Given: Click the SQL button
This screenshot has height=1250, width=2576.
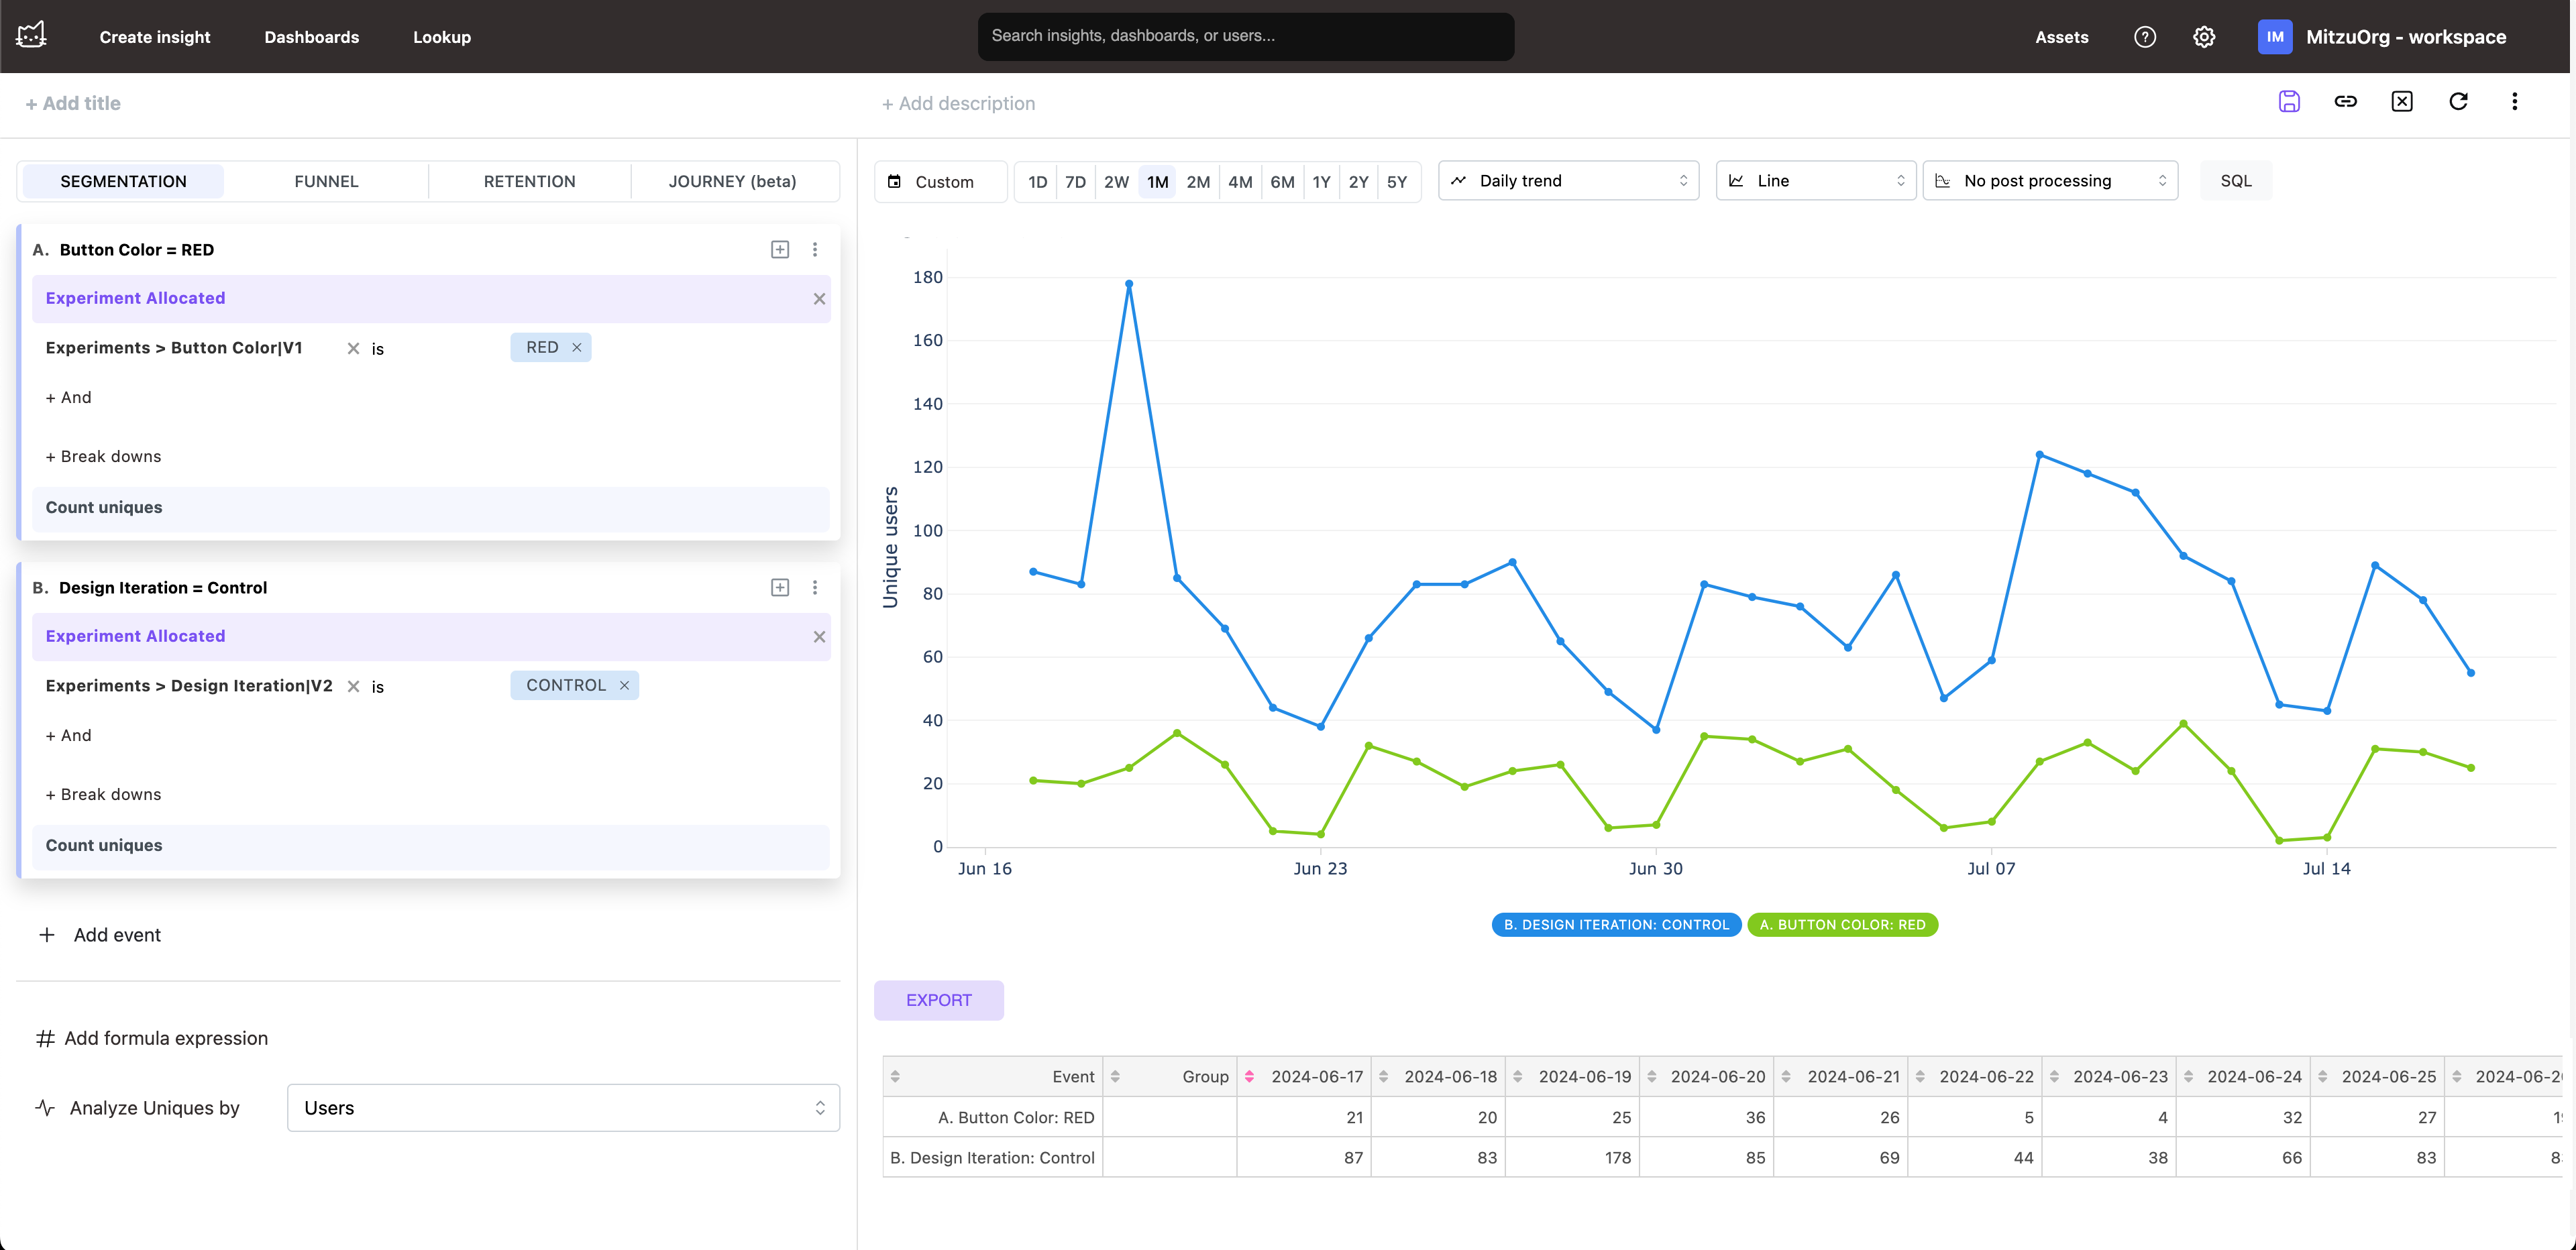Looking at the screenshot, I should click(x=2235, y=181).
